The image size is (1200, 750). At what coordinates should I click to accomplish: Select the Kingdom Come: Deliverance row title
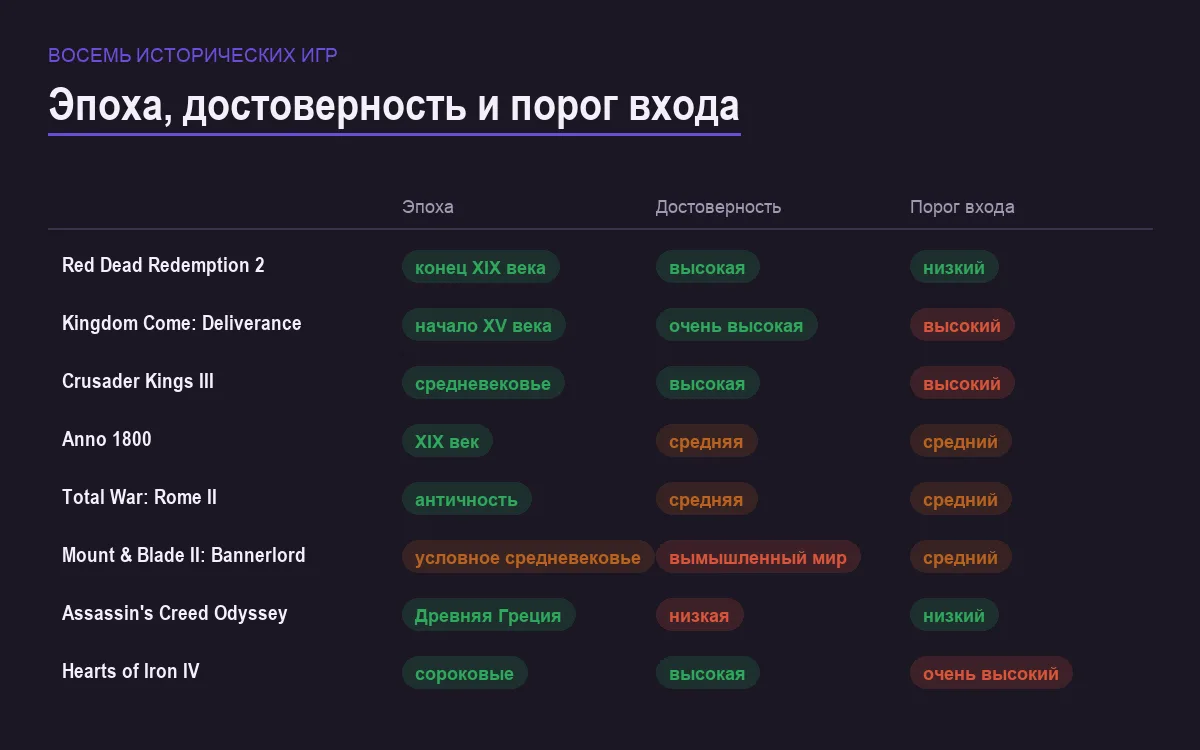click(181, 323)
